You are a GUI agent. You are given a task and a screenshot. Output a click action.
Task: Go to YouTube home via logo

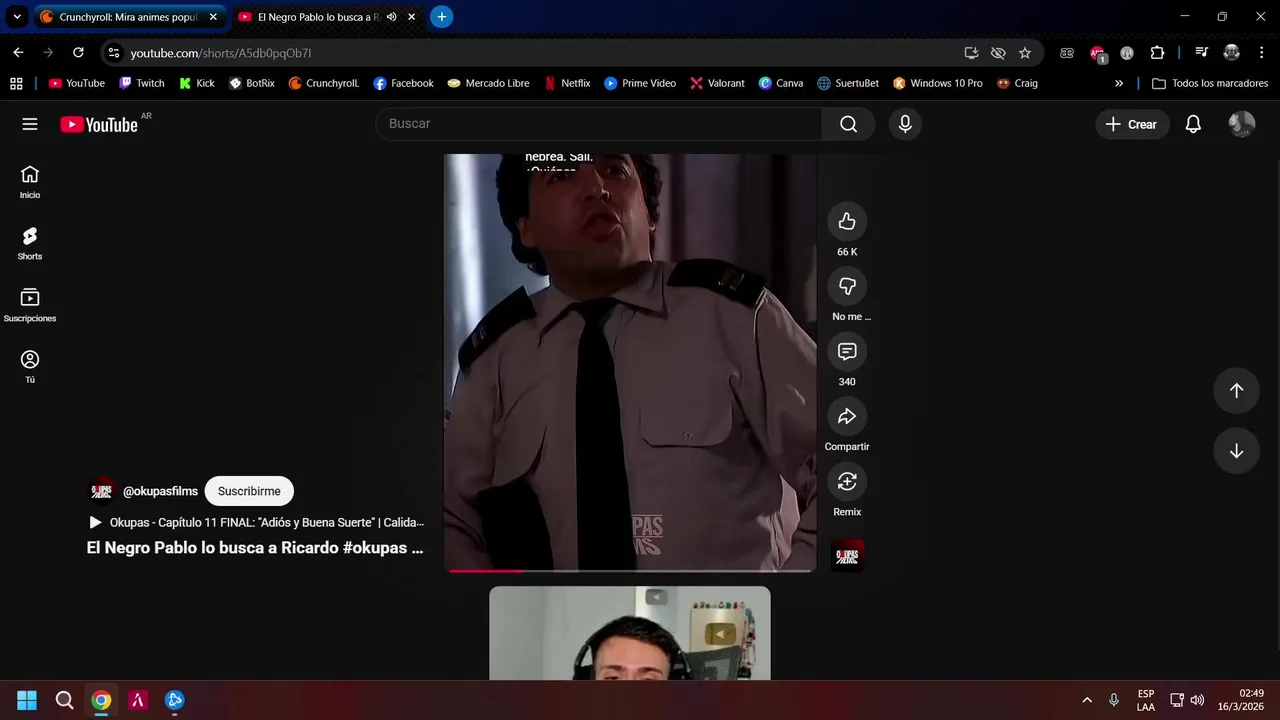coord(99,124)
